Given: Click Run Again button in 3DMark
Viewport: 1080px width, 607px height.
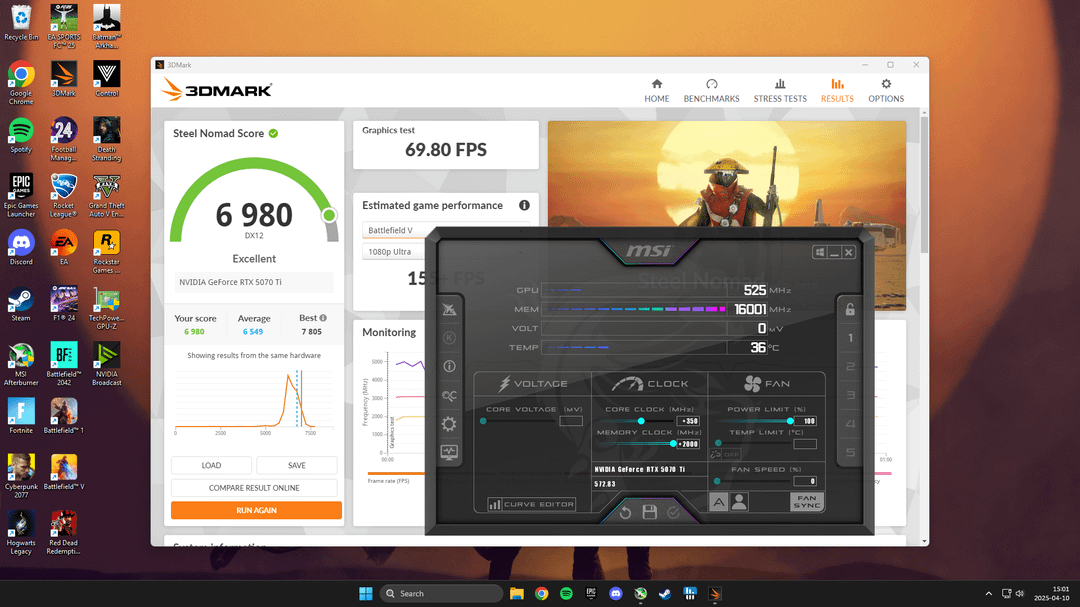Looking at the screenshot, I should [x=256, y=511].
